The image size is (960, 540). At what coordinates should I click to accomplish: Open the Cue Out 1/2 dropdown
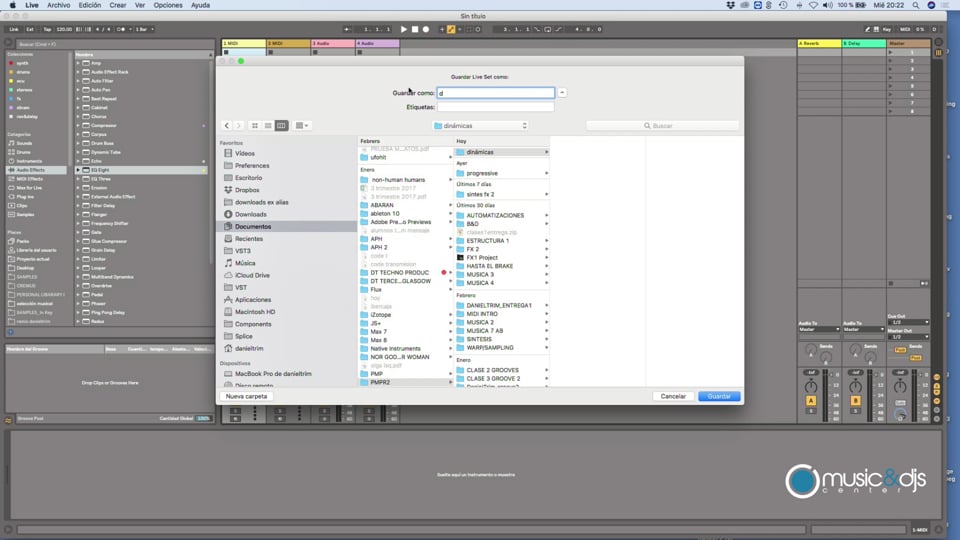[x=909, y=322]
